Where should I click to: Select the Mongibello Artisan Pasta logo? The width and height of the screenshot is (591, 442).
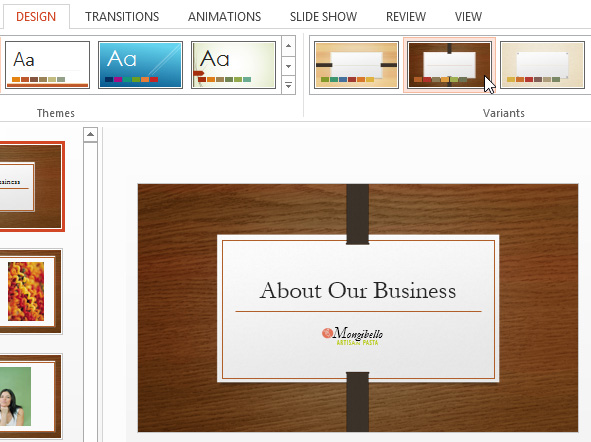(353, 336)
